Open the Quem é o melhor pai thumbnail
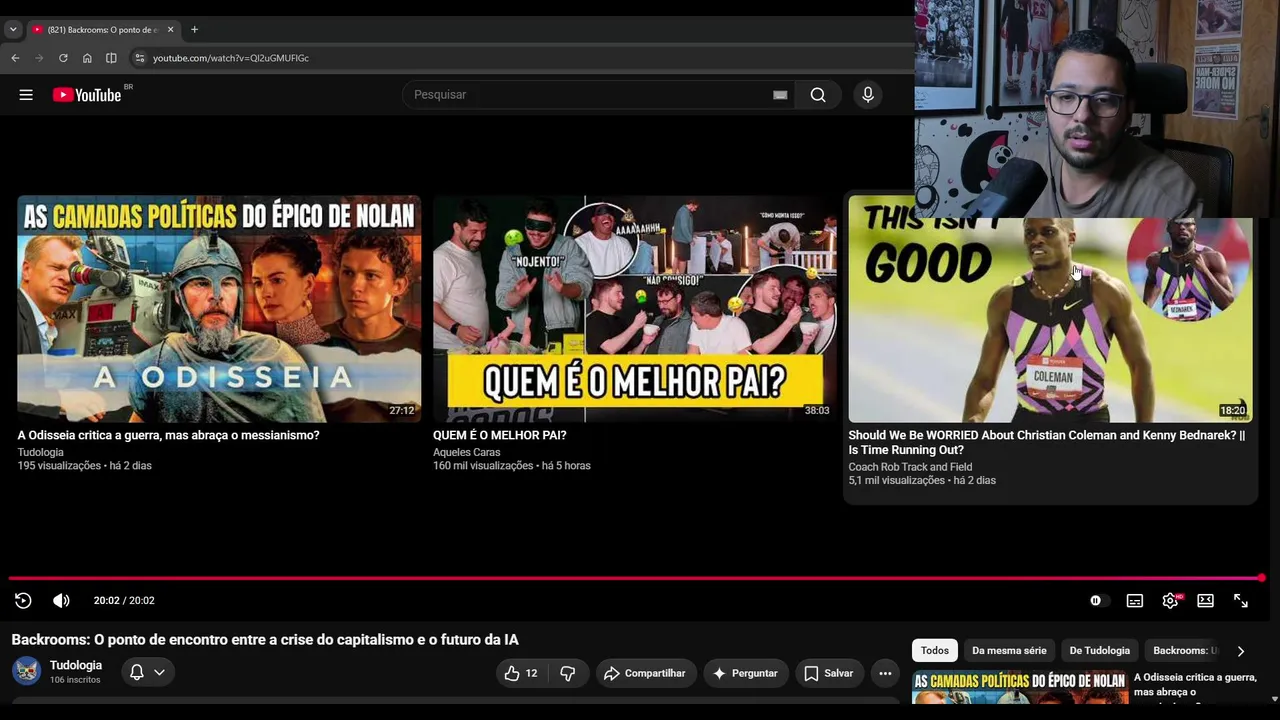This screenshot has height=720, width=1280. (x=635, y=309)
